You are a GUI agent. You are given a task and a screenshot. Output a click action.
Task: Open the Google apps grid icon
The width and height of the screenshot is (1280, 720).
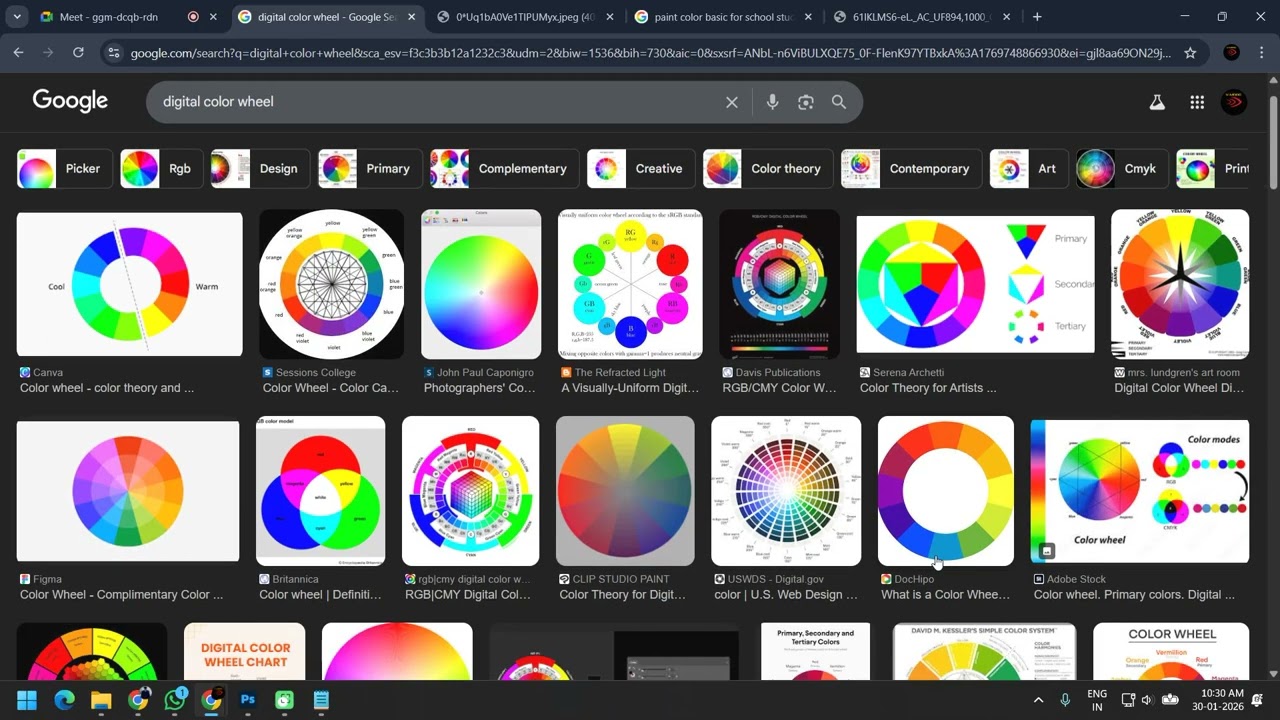click(x=1197, y=102)
